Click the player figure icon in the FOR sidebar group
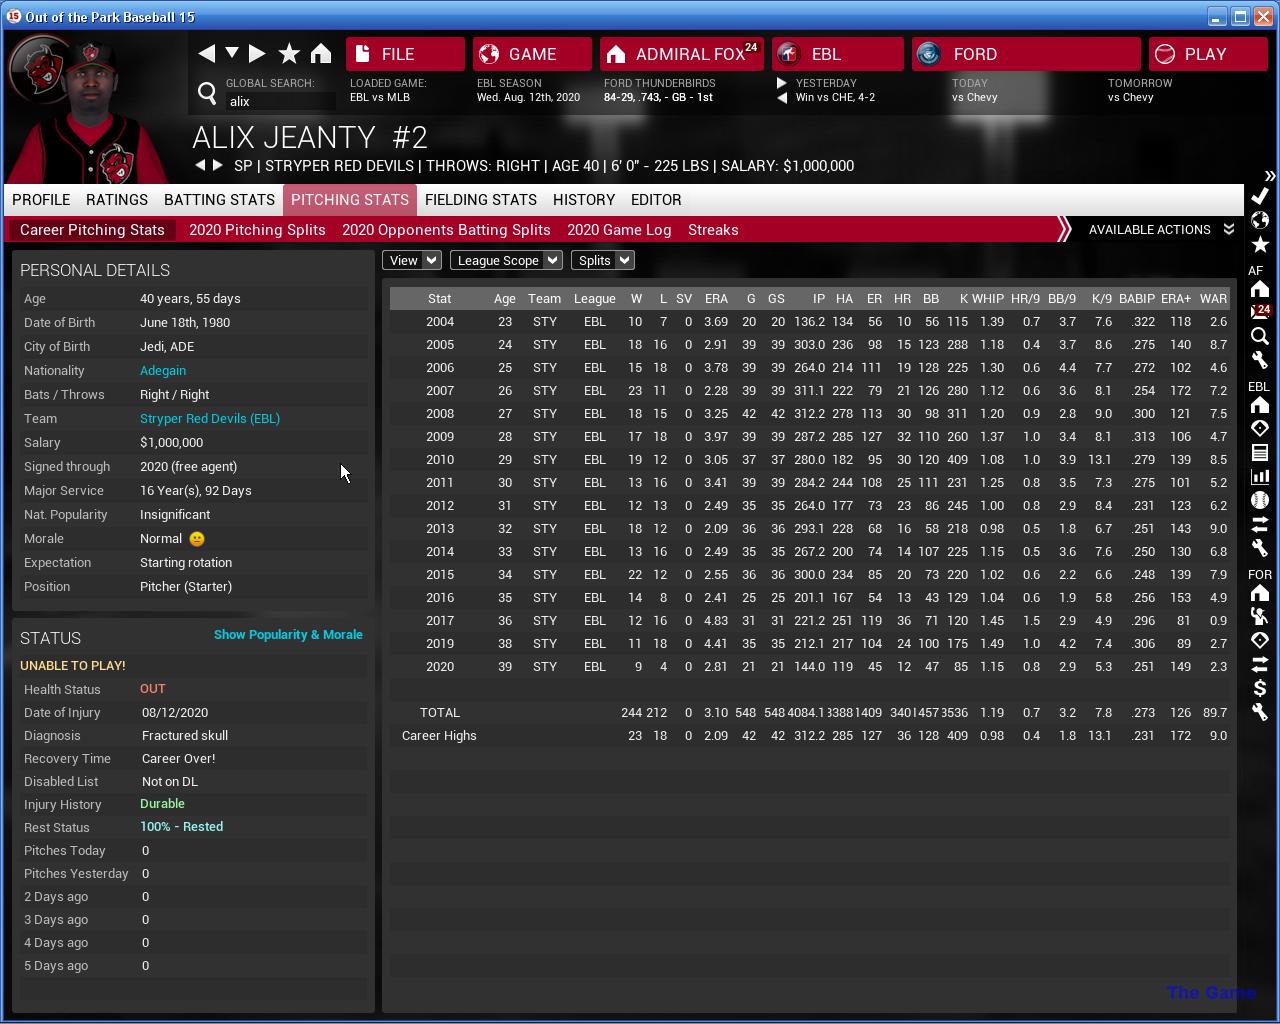The image size is (1280, 1024). tap(1260, 616)
